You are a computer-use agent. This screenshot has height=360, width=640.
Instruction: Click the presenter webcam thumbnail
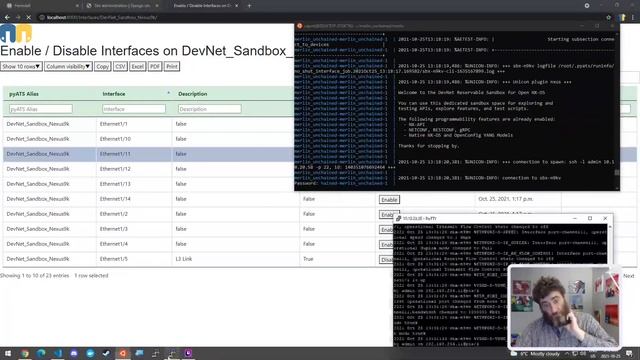pyautogui.click(x=564, y=307)
